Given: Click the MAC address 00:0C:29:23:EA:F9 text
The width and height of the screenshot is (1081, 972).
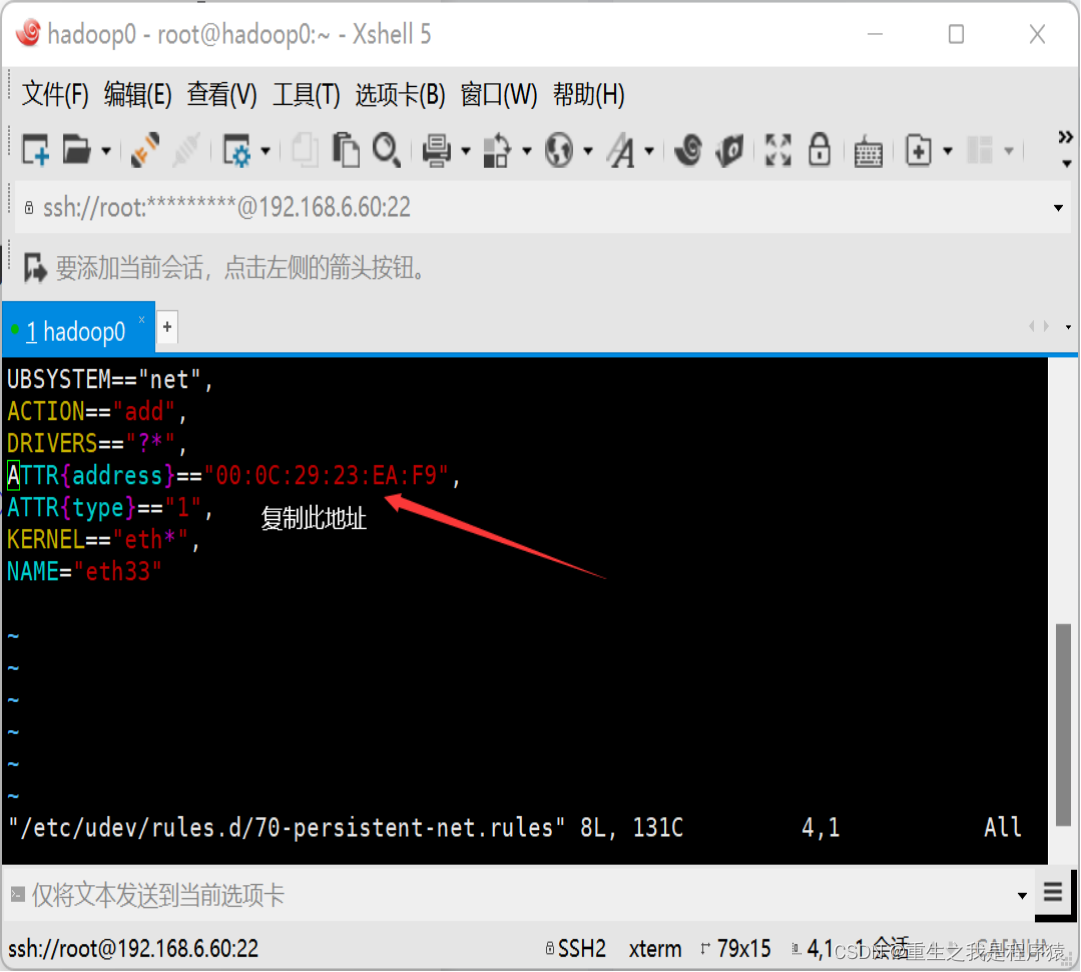Looking at the screenshot, I should pos(326,476).
